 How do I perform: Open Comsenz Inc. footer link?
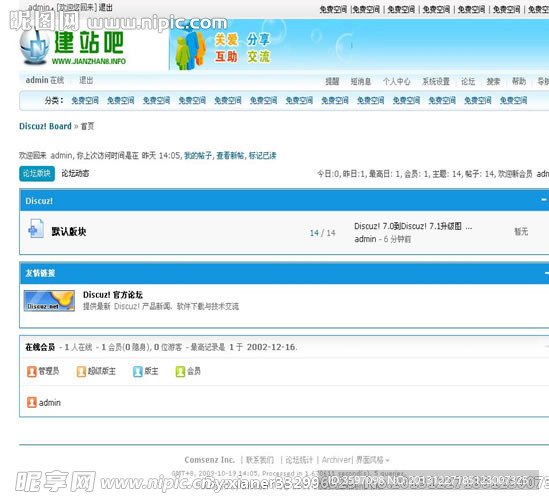209,460
